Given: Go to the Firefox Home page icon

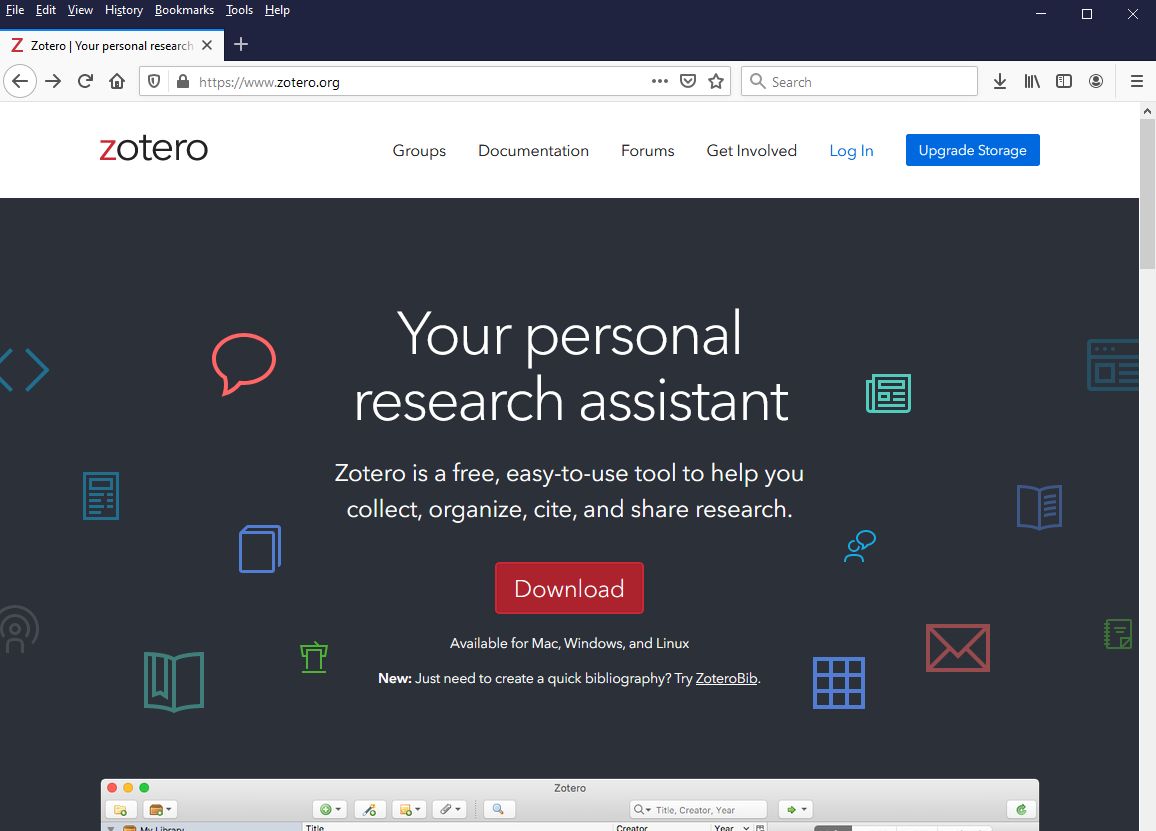Looking at the screenshot, I should click(117, 81).
